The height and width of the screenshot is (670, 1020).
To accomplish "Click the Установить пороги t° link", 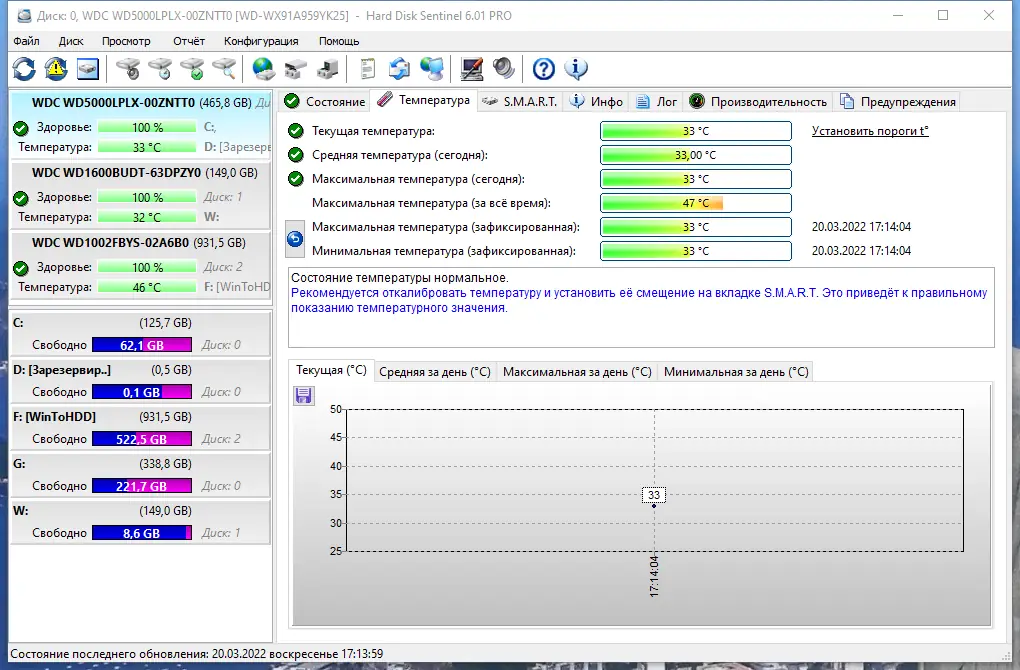I will pyautogui.click(x=869, y=131).
